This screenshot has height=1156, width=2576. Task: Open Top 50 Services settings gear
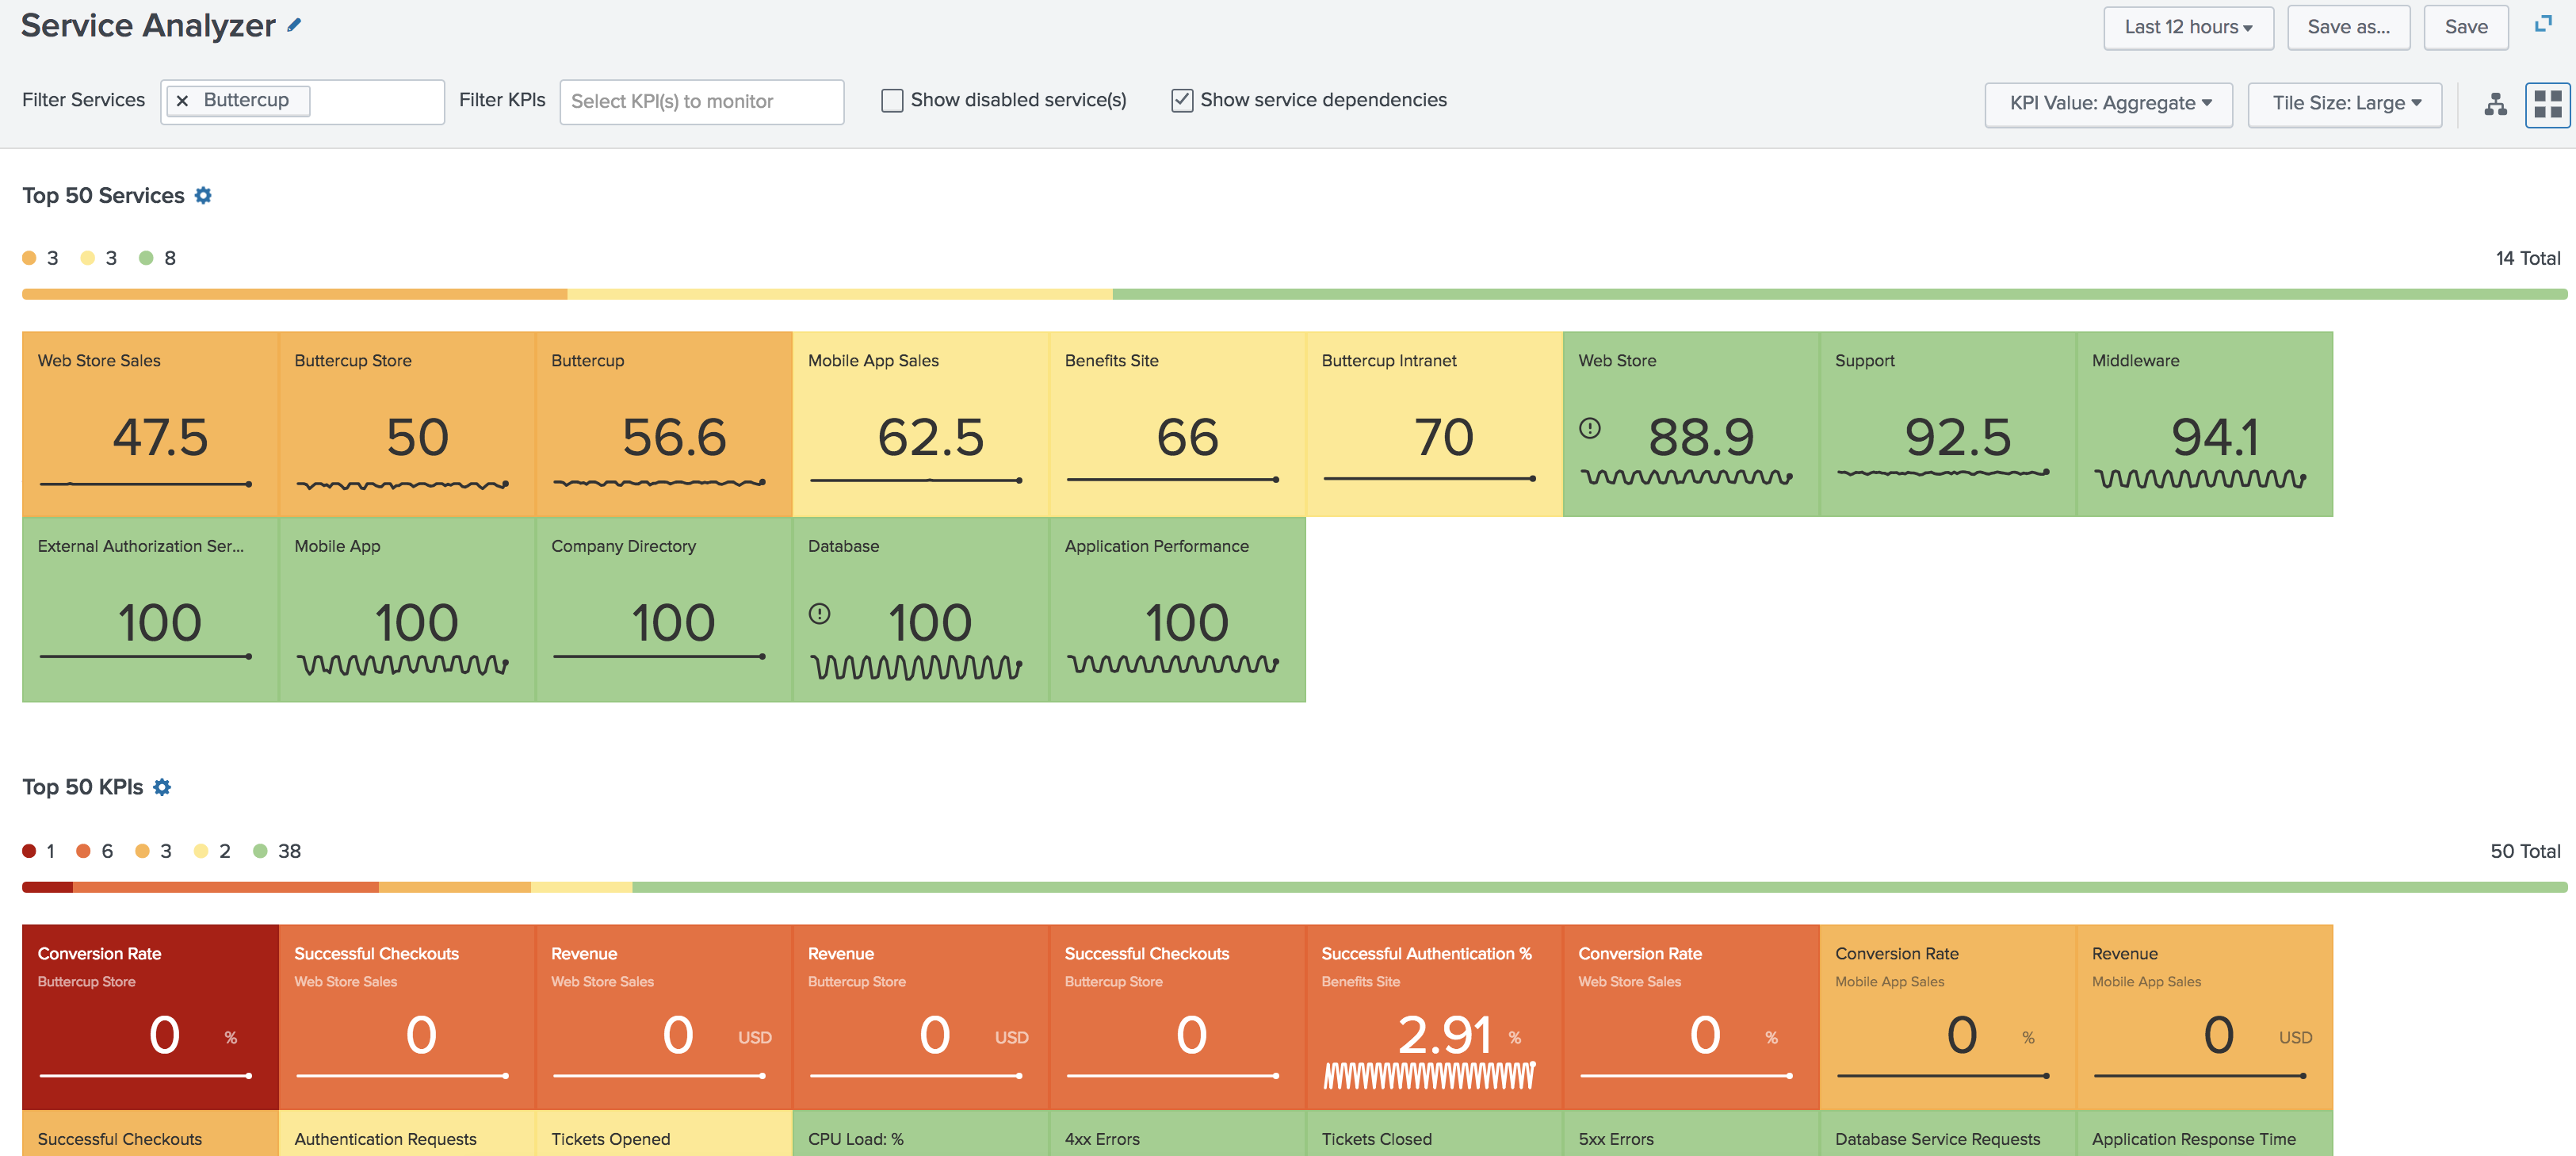[x=203, y=195]
